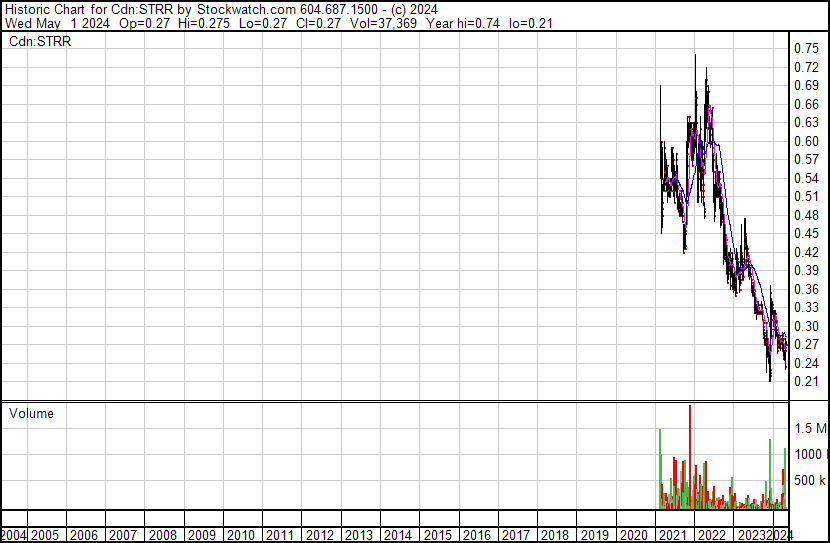This screenshot has width=830, height=543.
Task: Select the 2010 year marker
Action: [241, 534]
